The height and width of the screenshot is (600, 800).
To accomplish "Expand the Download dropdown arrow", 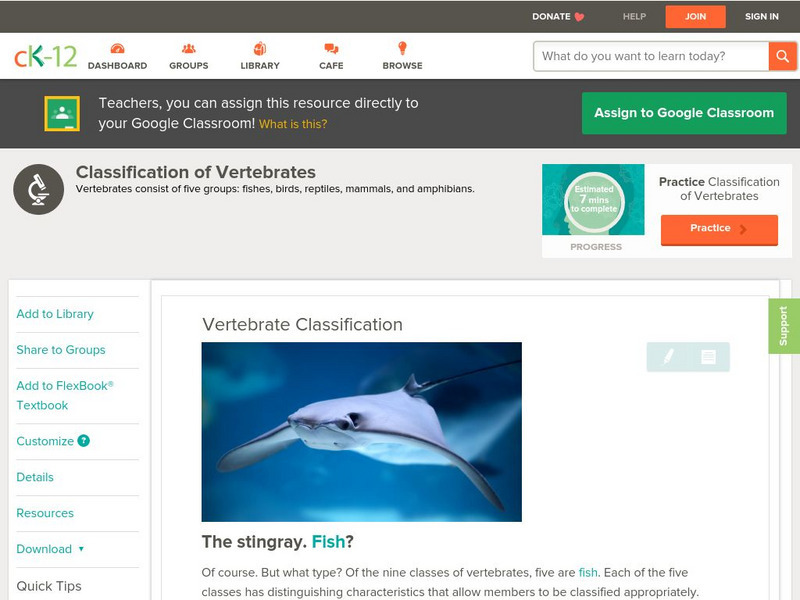I will (x=81, y=549).
